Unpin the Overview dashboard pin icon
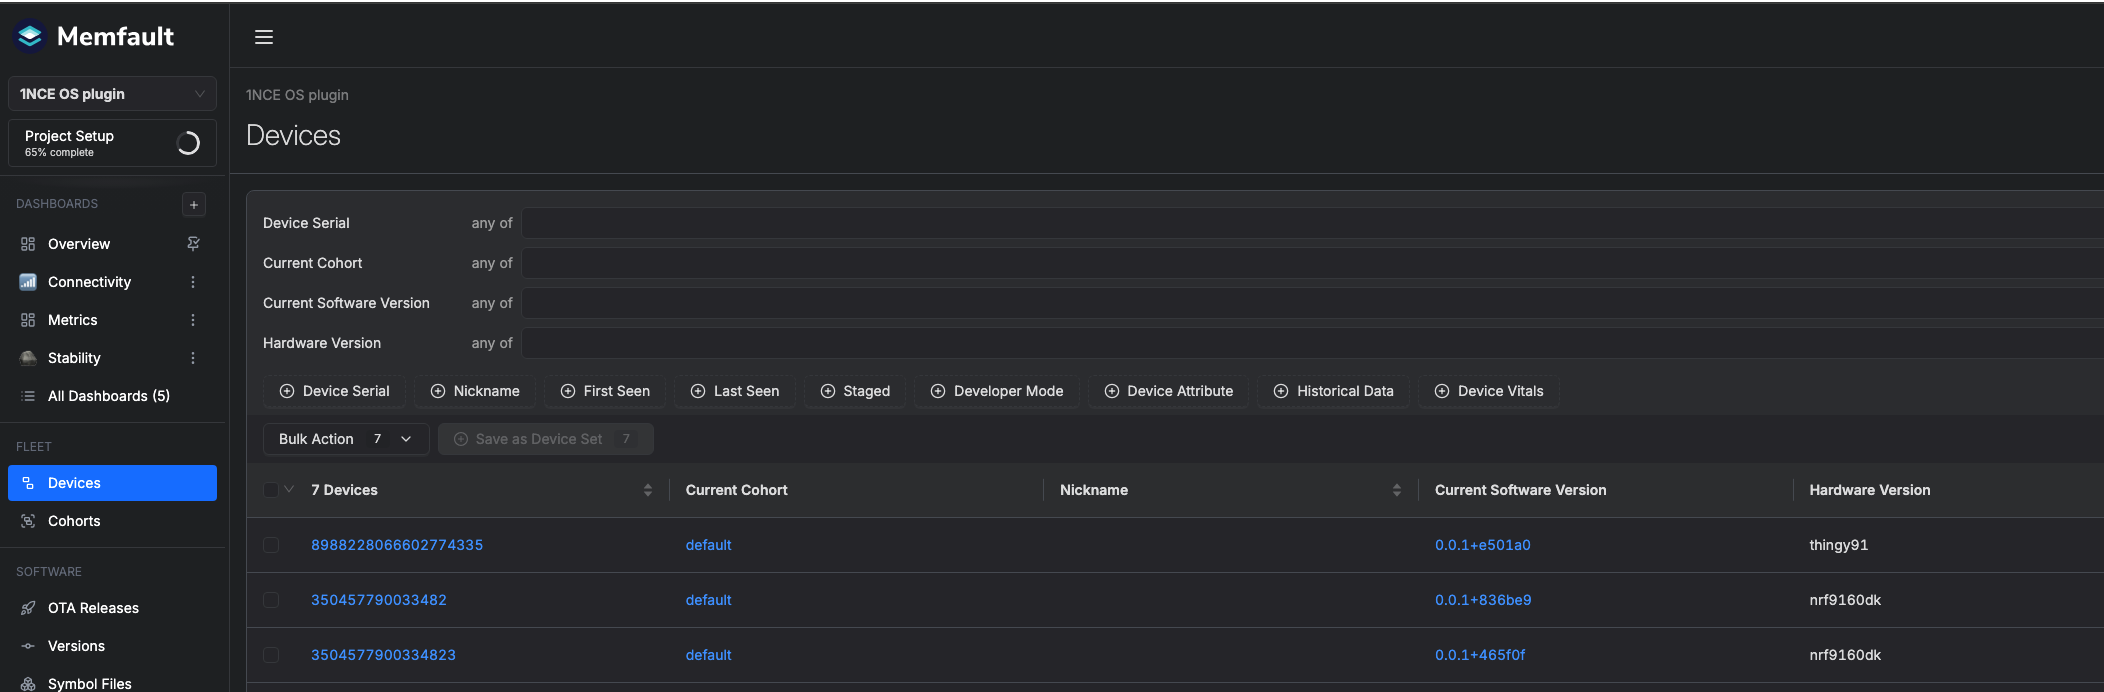 click(x=193, y=244)
